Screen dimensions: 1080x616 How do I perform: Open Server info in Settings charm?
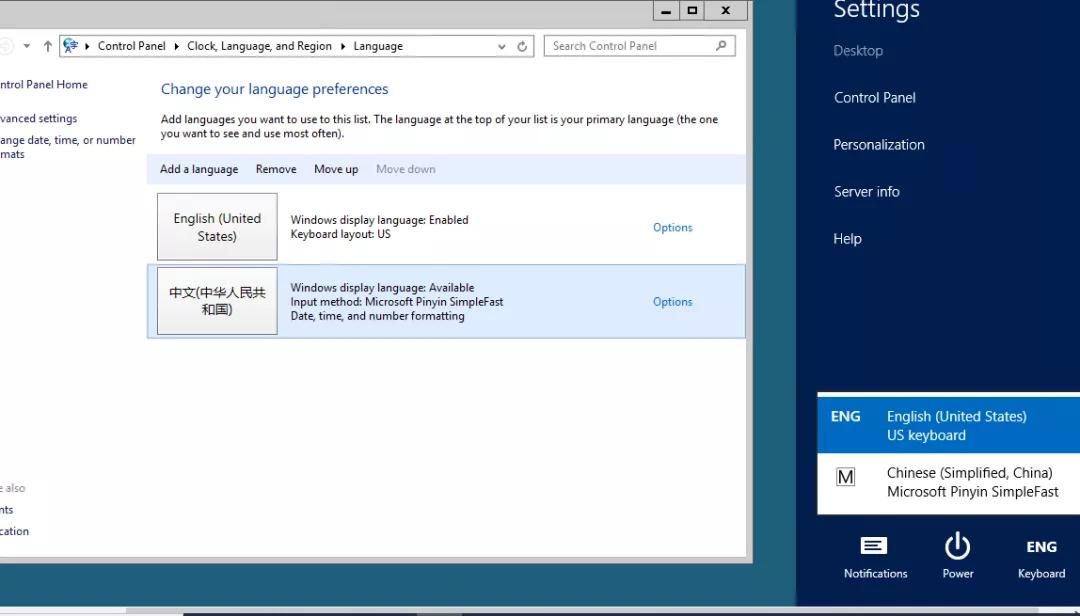point(866,192)
